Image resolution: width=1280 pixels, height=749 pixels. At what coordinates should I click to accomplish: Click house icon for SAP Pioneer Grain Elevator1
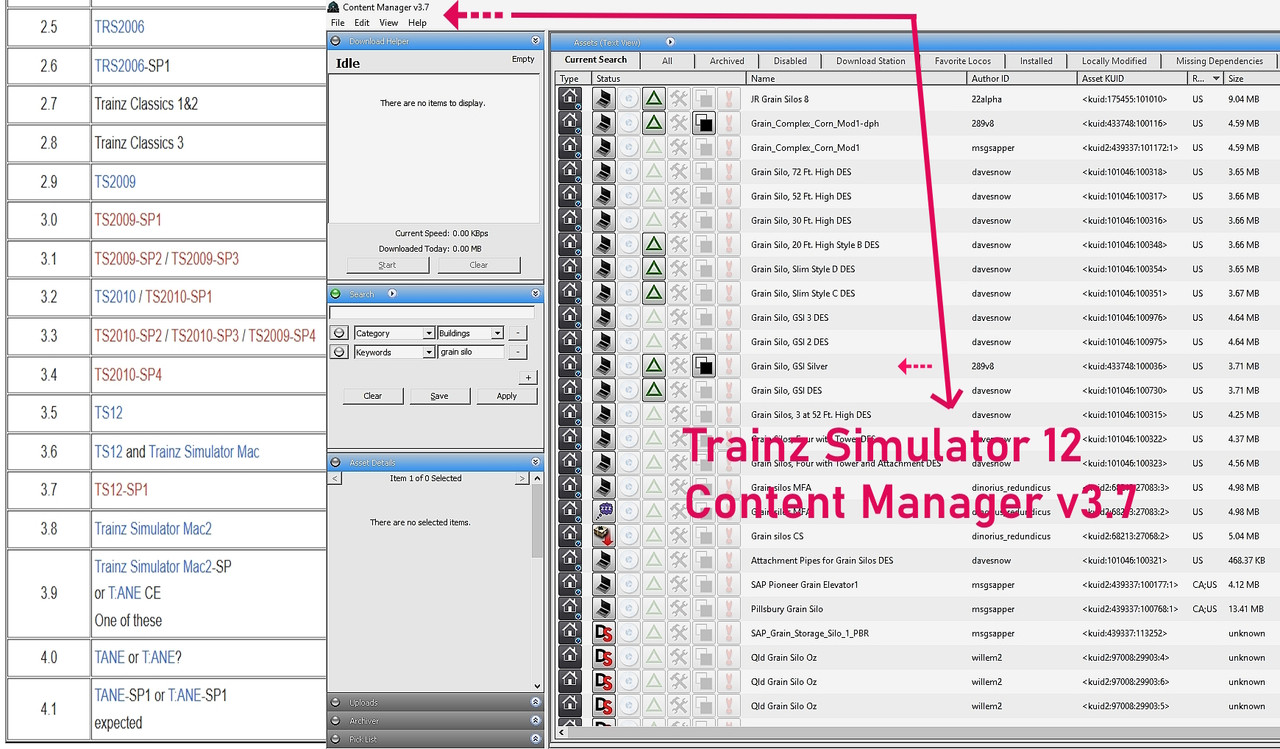(x=569, y=584)
